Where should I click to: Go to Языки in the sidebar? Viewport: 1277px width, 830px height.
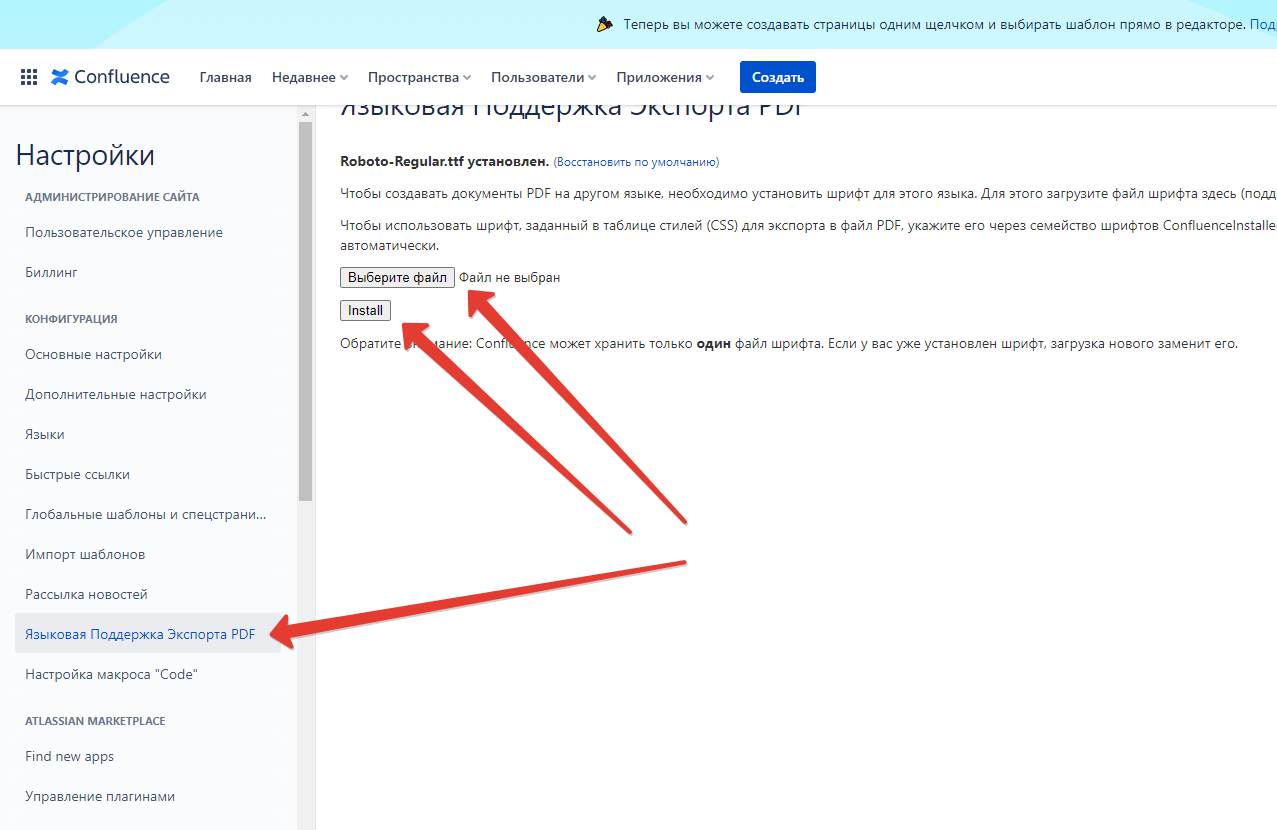click(x=45, y=434)
